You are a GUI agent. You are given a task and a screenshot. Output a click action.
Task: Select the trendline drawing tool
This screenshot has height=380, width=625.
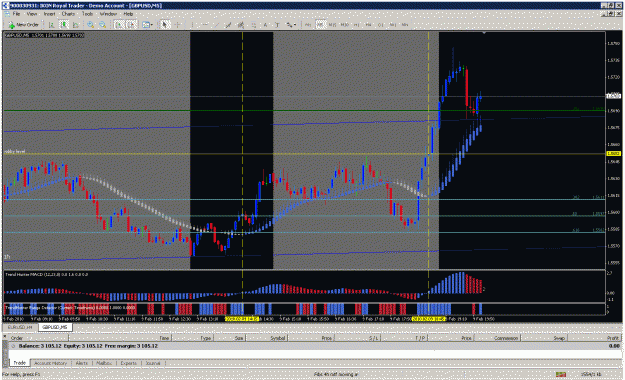(x=217, y=25)
